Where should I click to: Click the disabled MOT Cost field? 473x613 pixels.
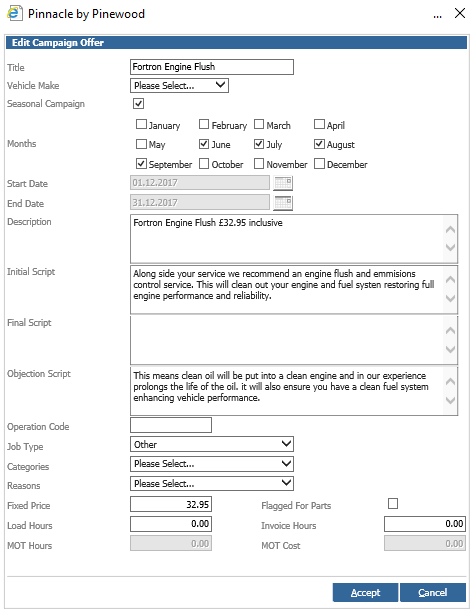tap(425, 543)
